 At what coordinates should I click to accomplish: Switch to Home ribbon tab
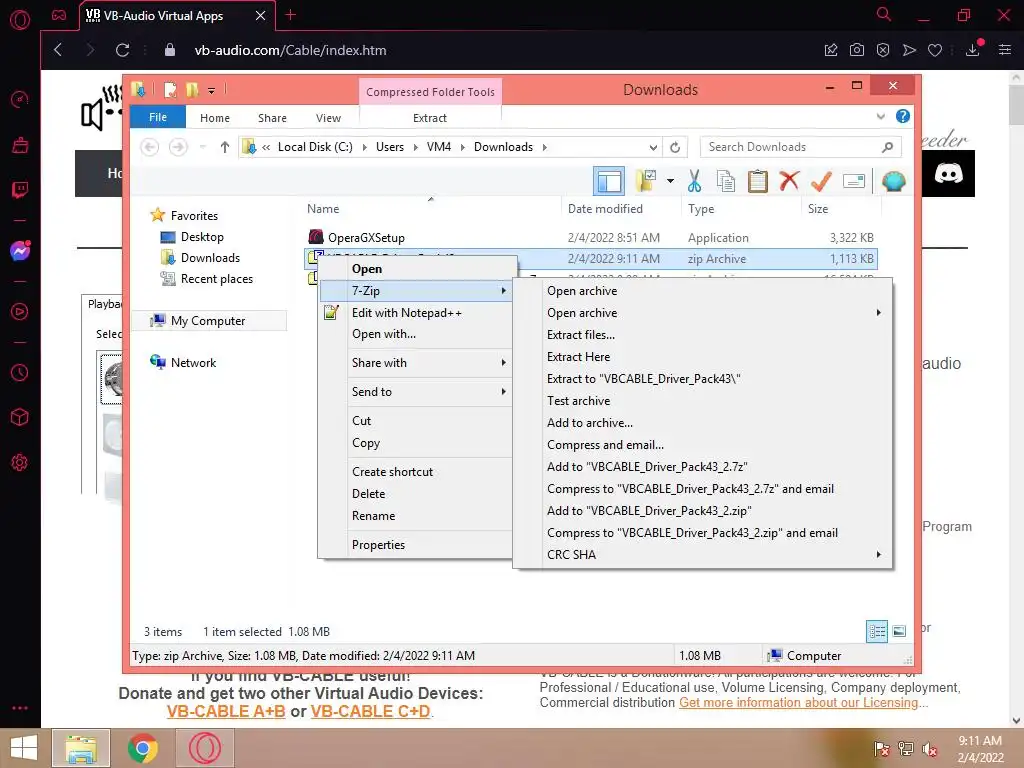pyautogui.click(x=215, y=118)
